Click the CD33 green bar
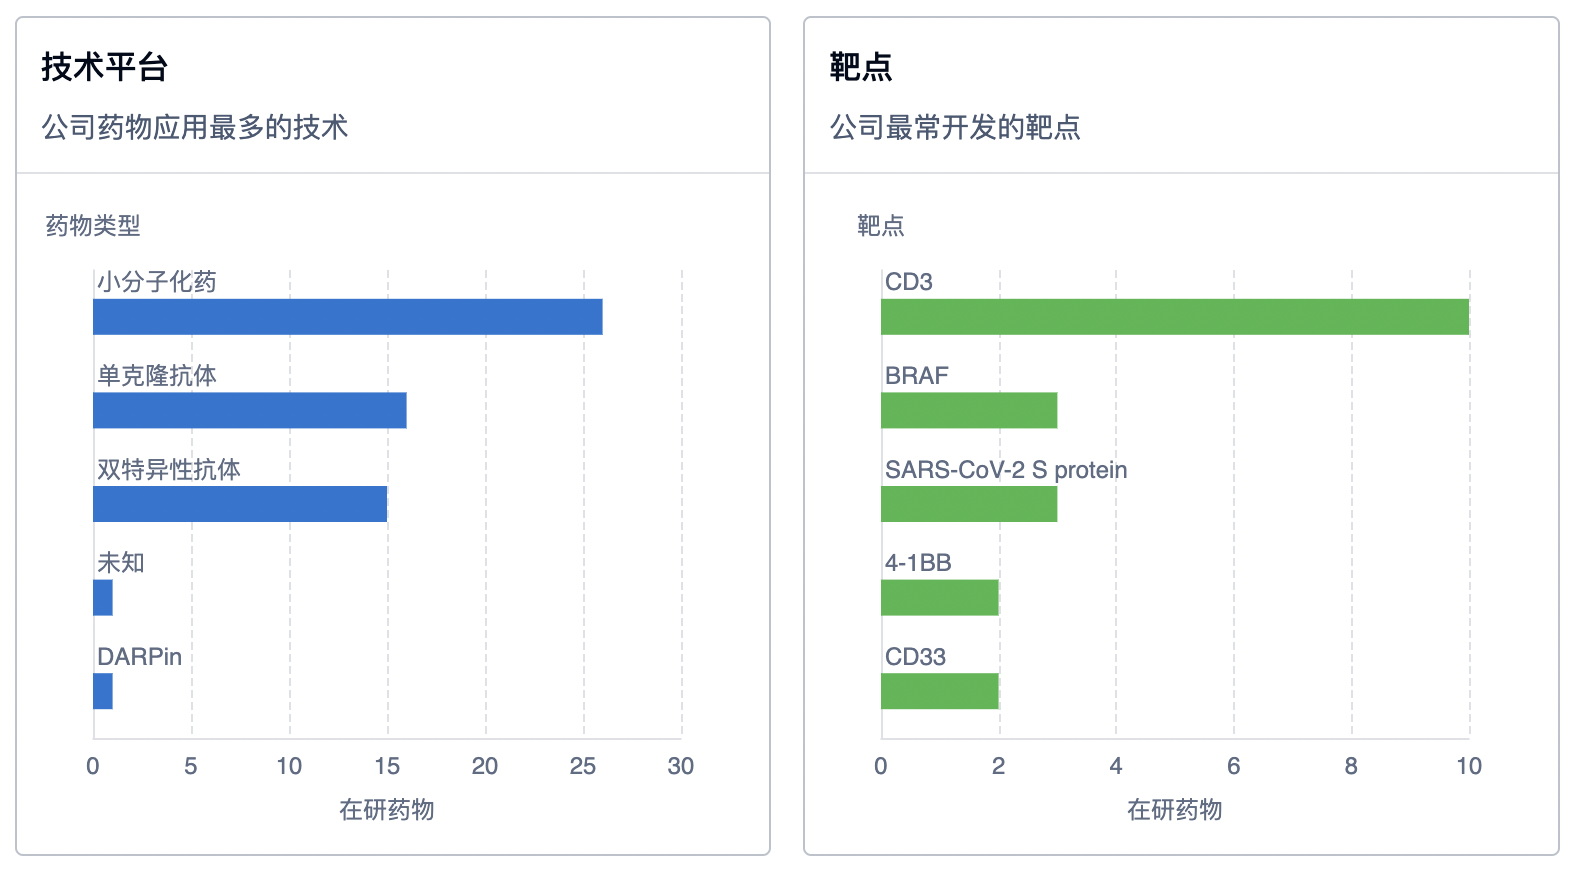 coord(939,691)
